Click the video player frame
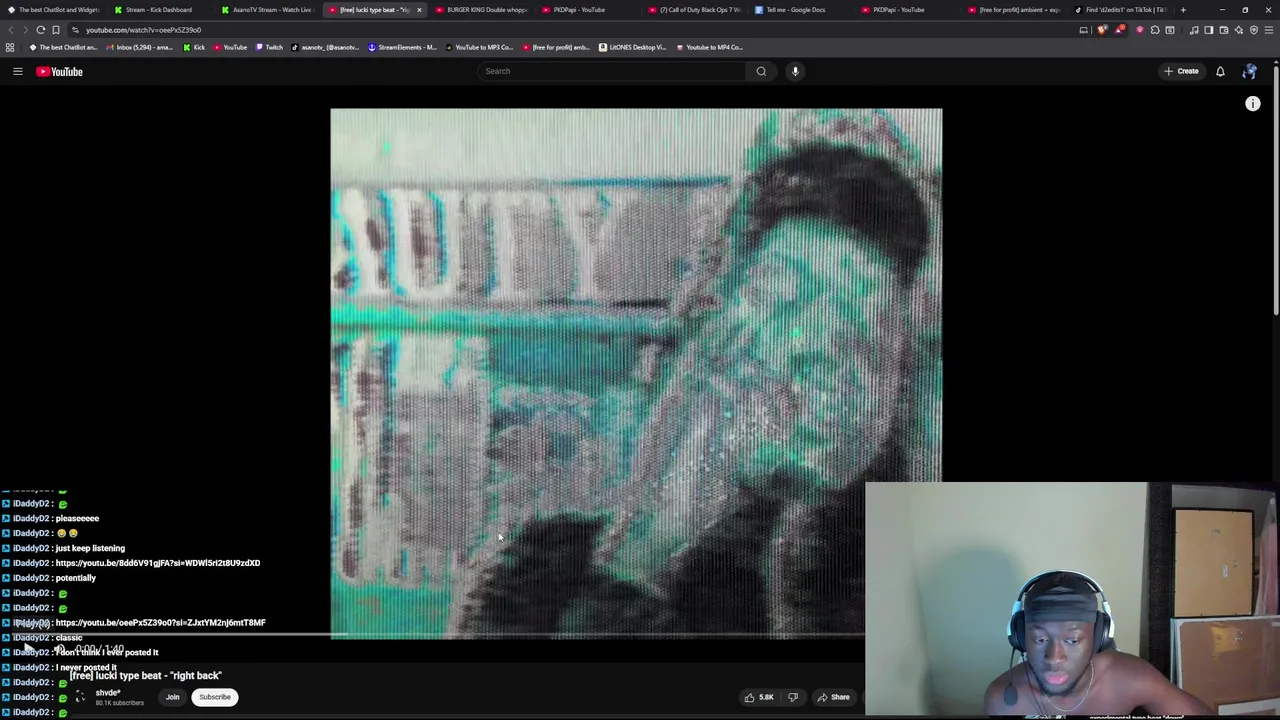This screenshot has height=720, width=1280. 636,372
